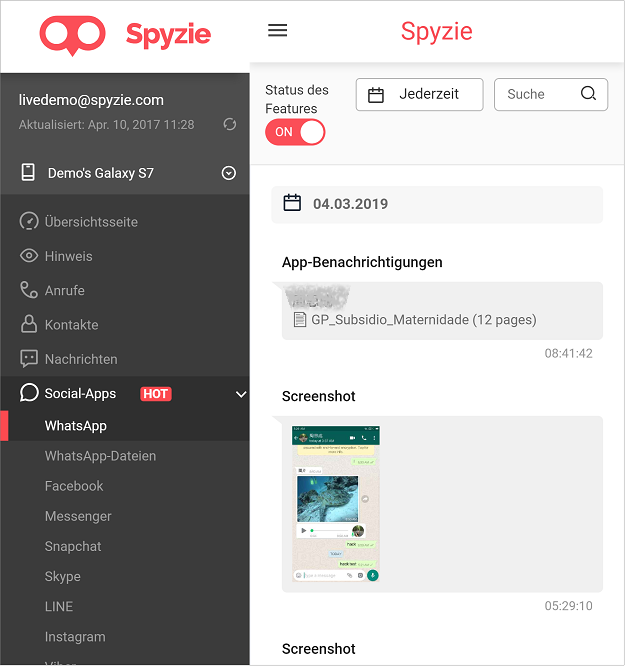Screen dimensions: 625x666
Task: Click the HOT badge
Action: [156, 394]
